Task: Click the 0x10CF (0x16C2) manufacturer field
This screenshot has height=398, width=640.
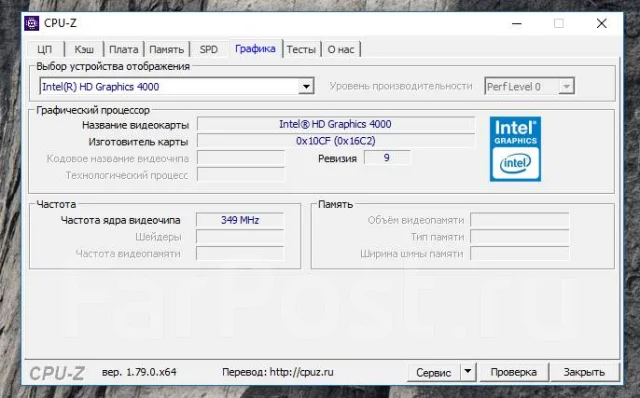Action: pyautogui.click(x=336, y=141)
